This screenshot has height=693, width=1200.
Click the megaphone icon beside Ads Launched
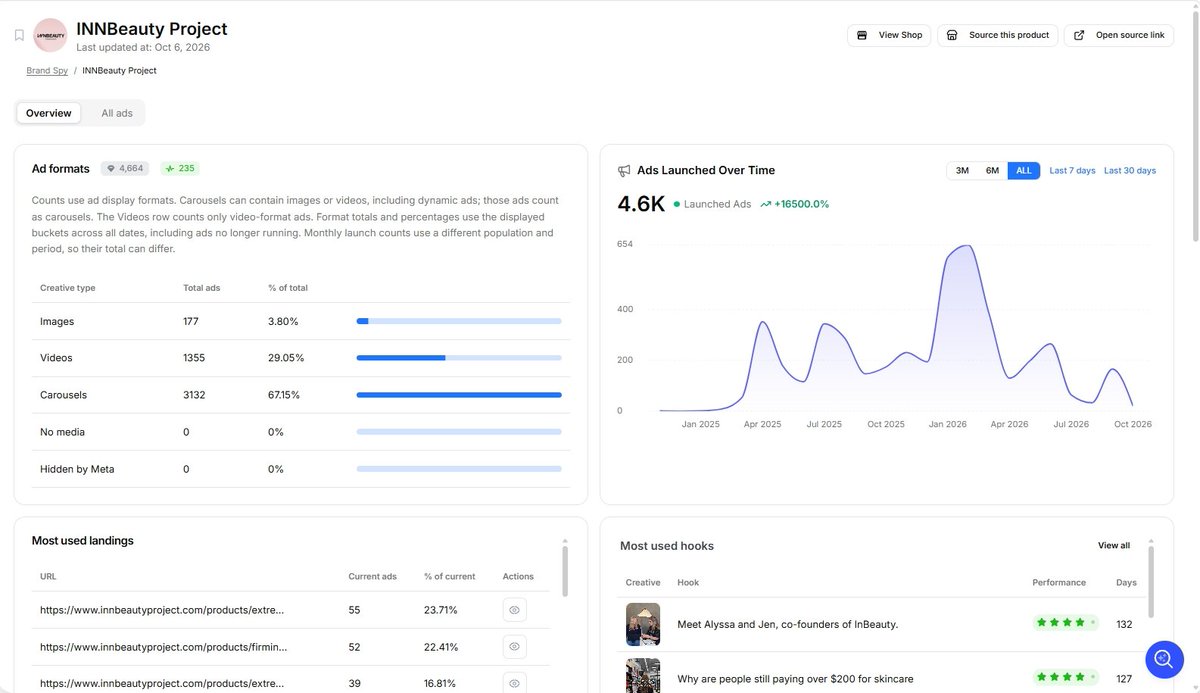624,171
